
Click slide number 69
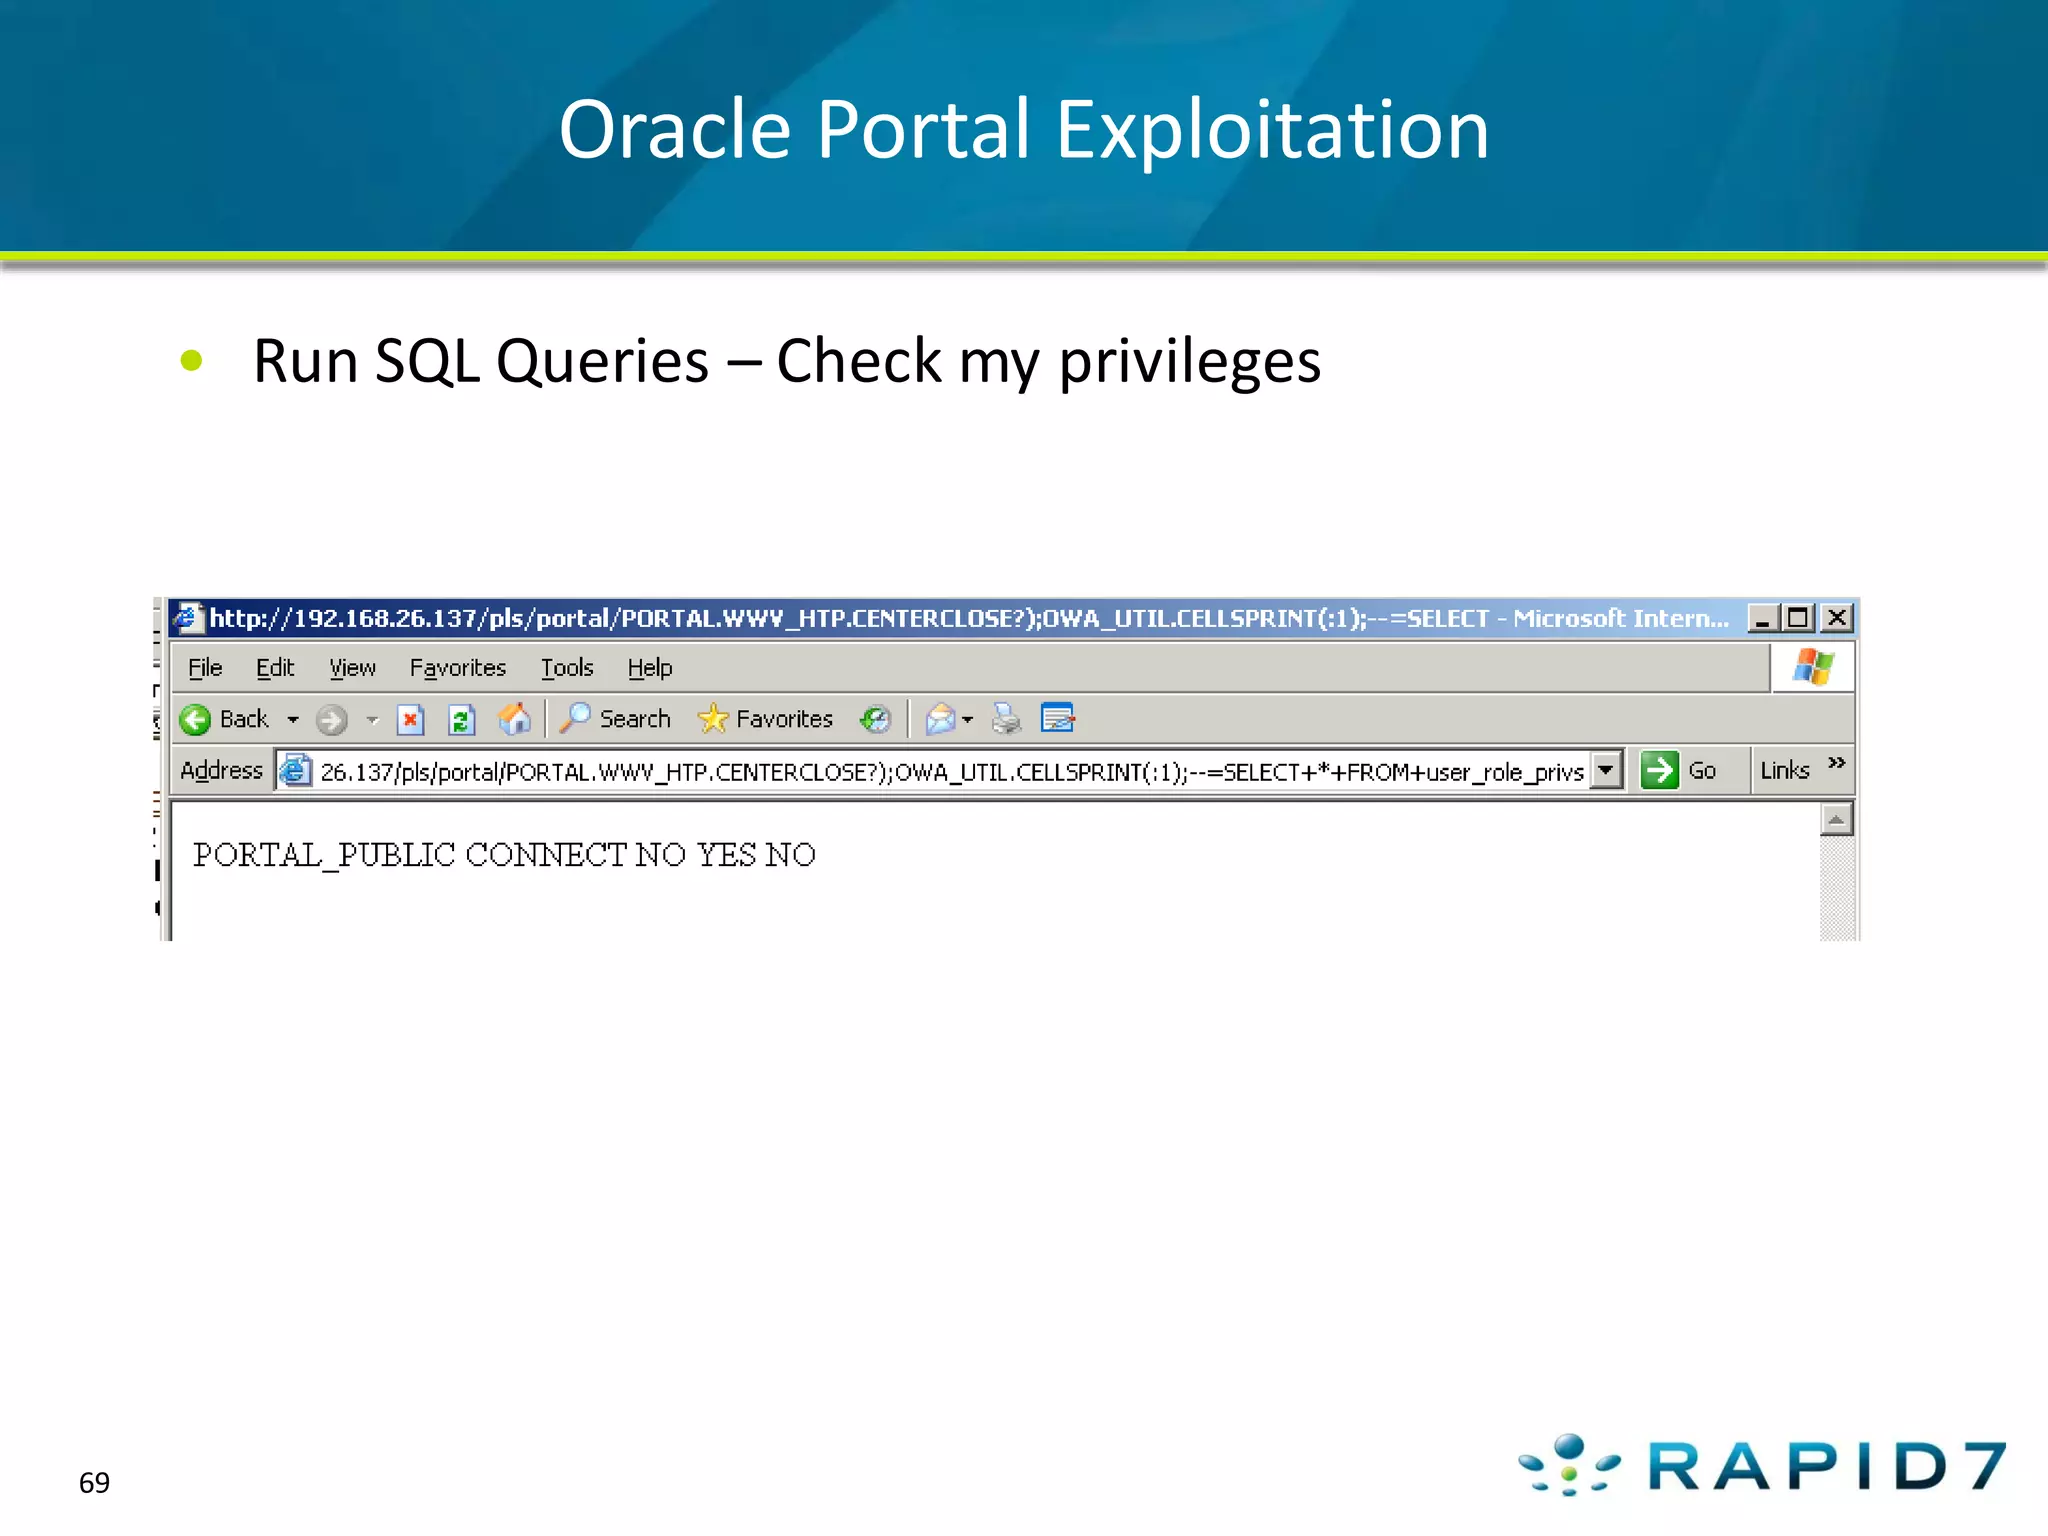(x=94, y=1483)
